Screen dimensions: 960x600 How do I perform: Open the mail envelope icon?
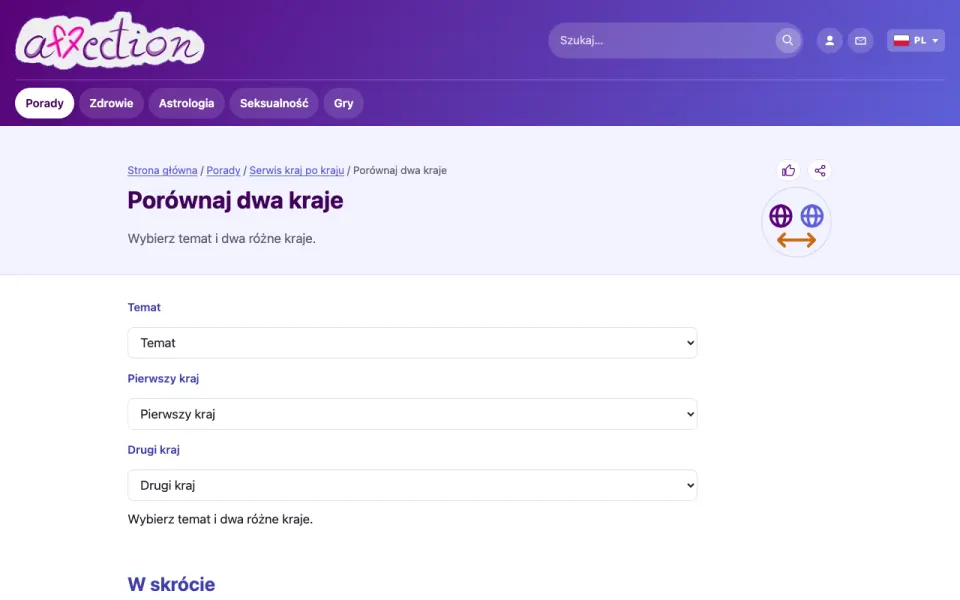(x=861, y=40)
